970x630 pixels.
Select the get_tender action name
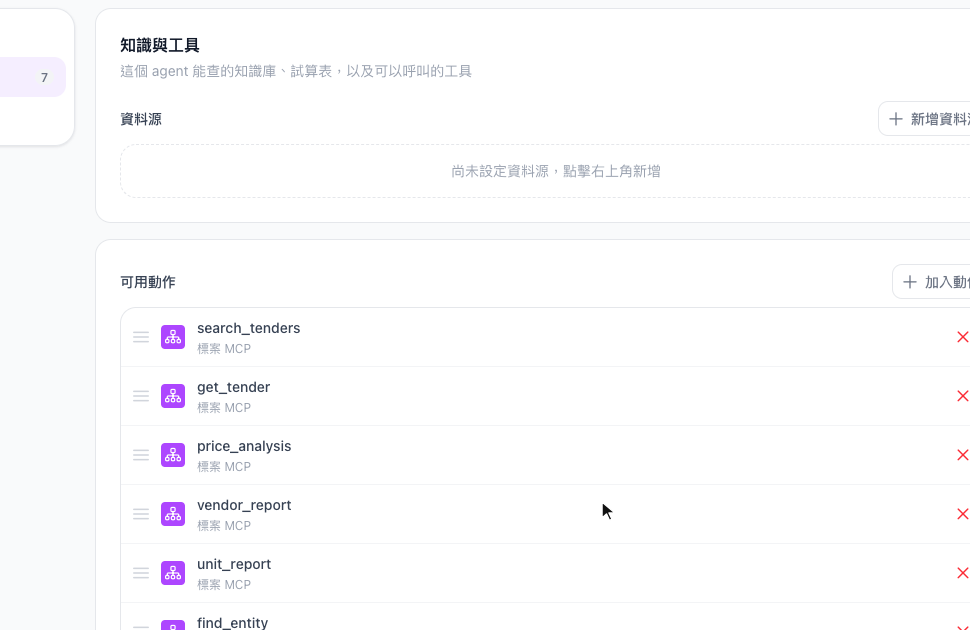tap(233, 387)
